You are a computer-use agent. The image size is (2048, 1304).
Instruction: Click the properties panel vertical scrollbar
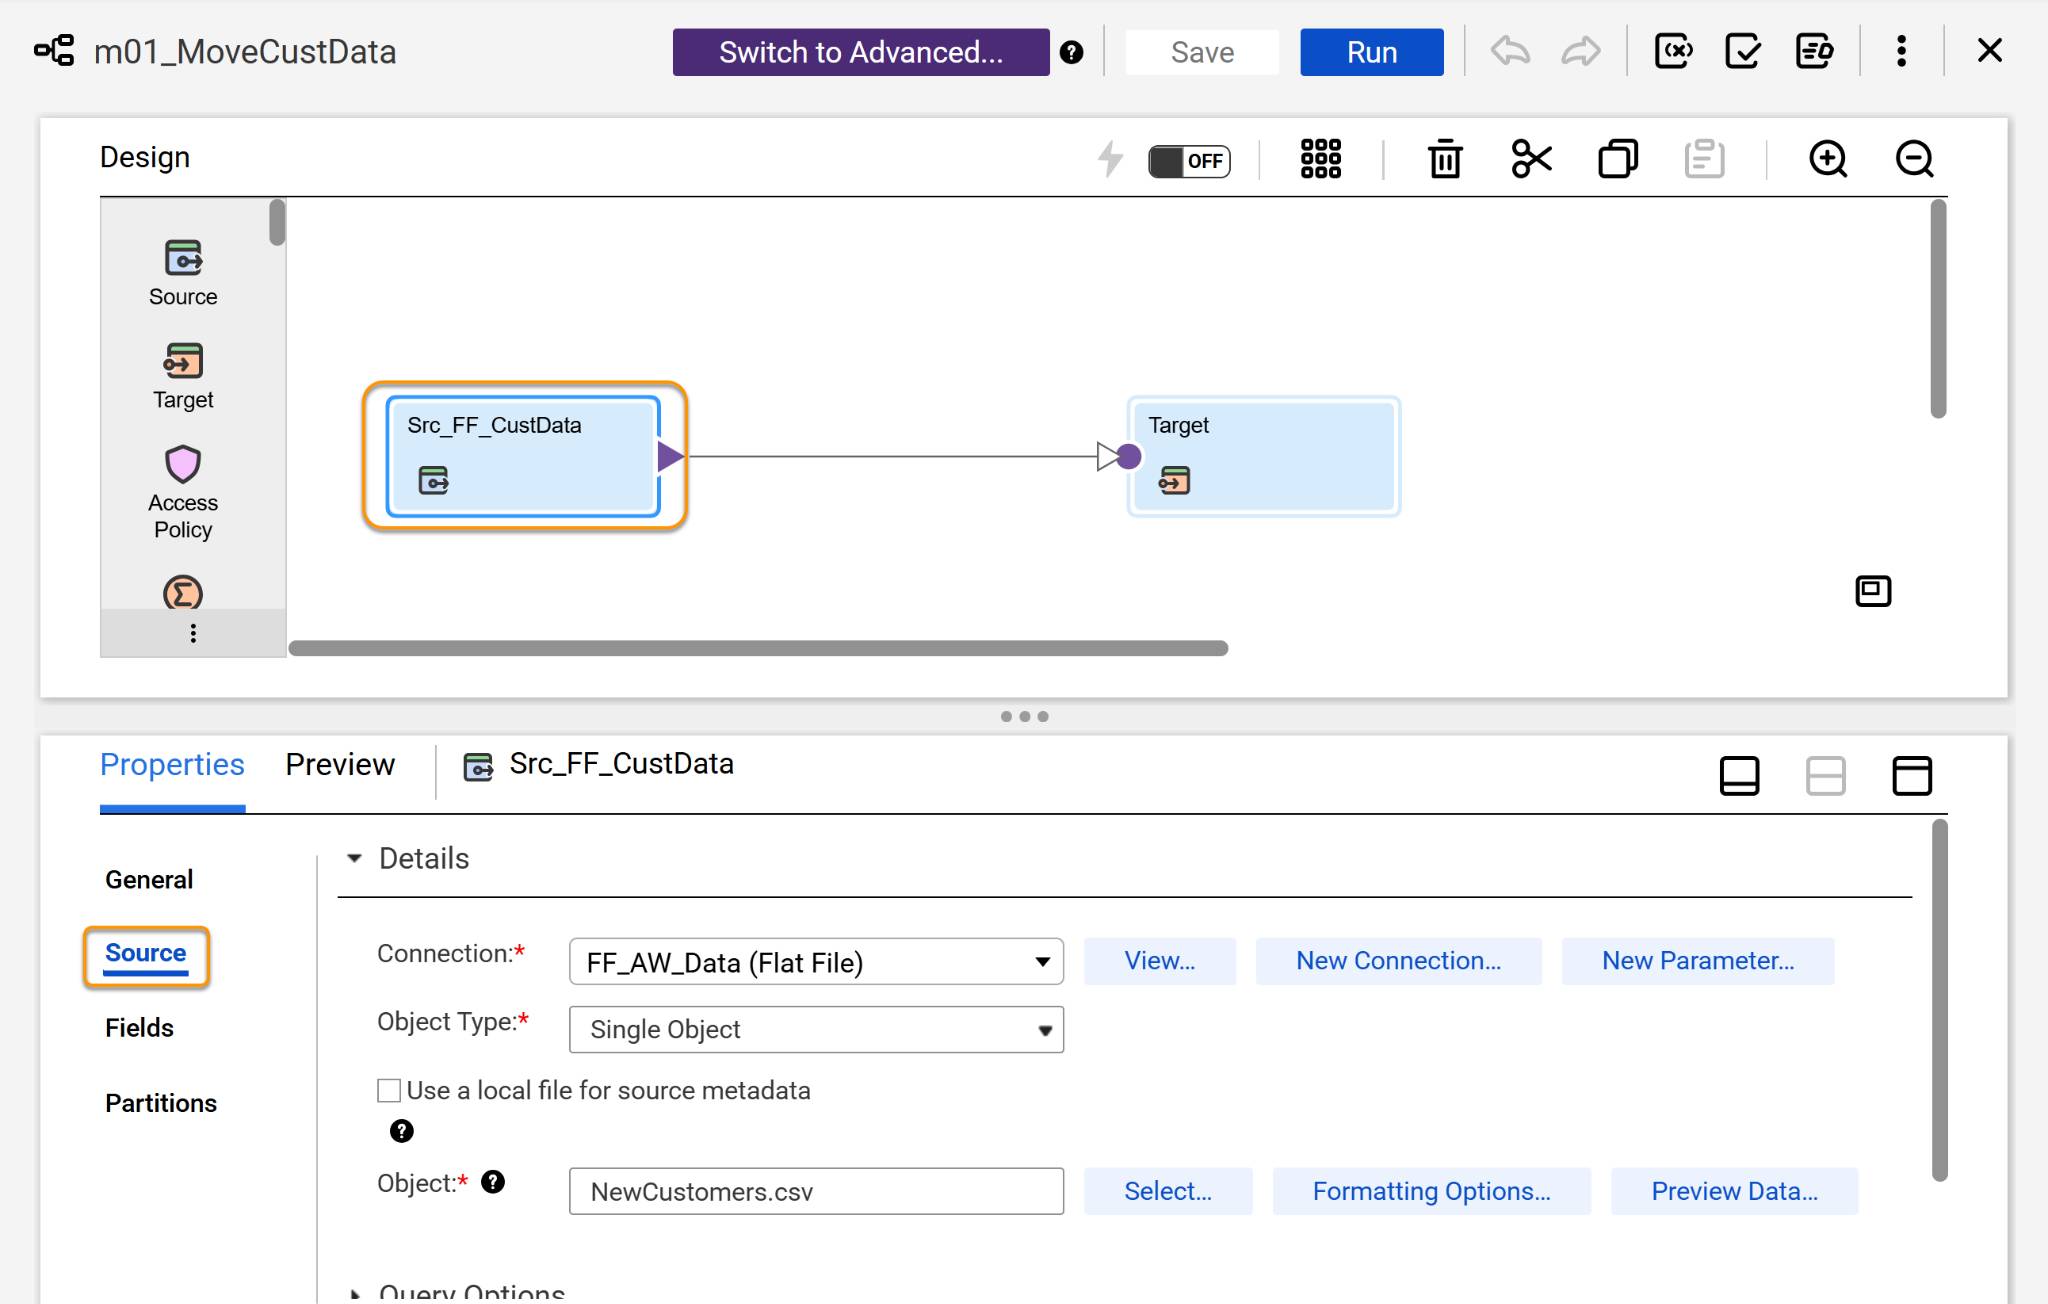(x=1939, y=1000)
